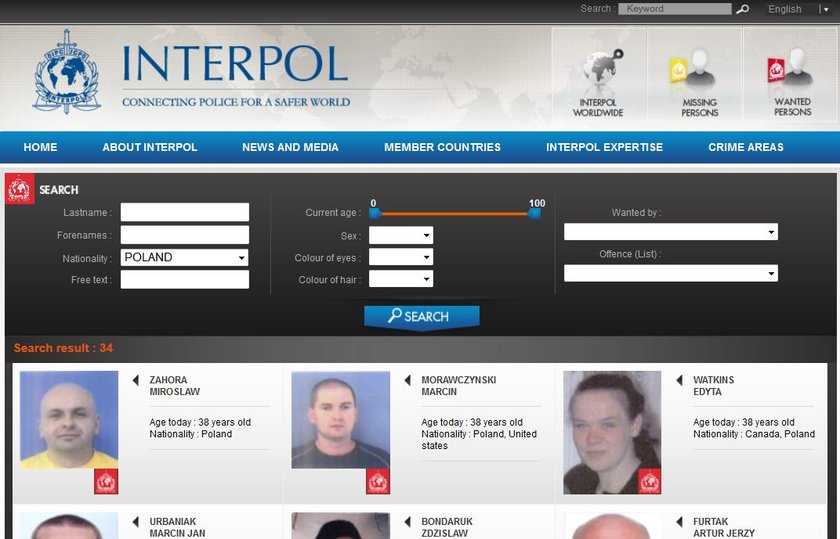Image resolution: width=840 pixels, height=539 pixels.
Task: Click red notice badge on Zahora Miroslaw photo
Action: [x=106, y=481]
